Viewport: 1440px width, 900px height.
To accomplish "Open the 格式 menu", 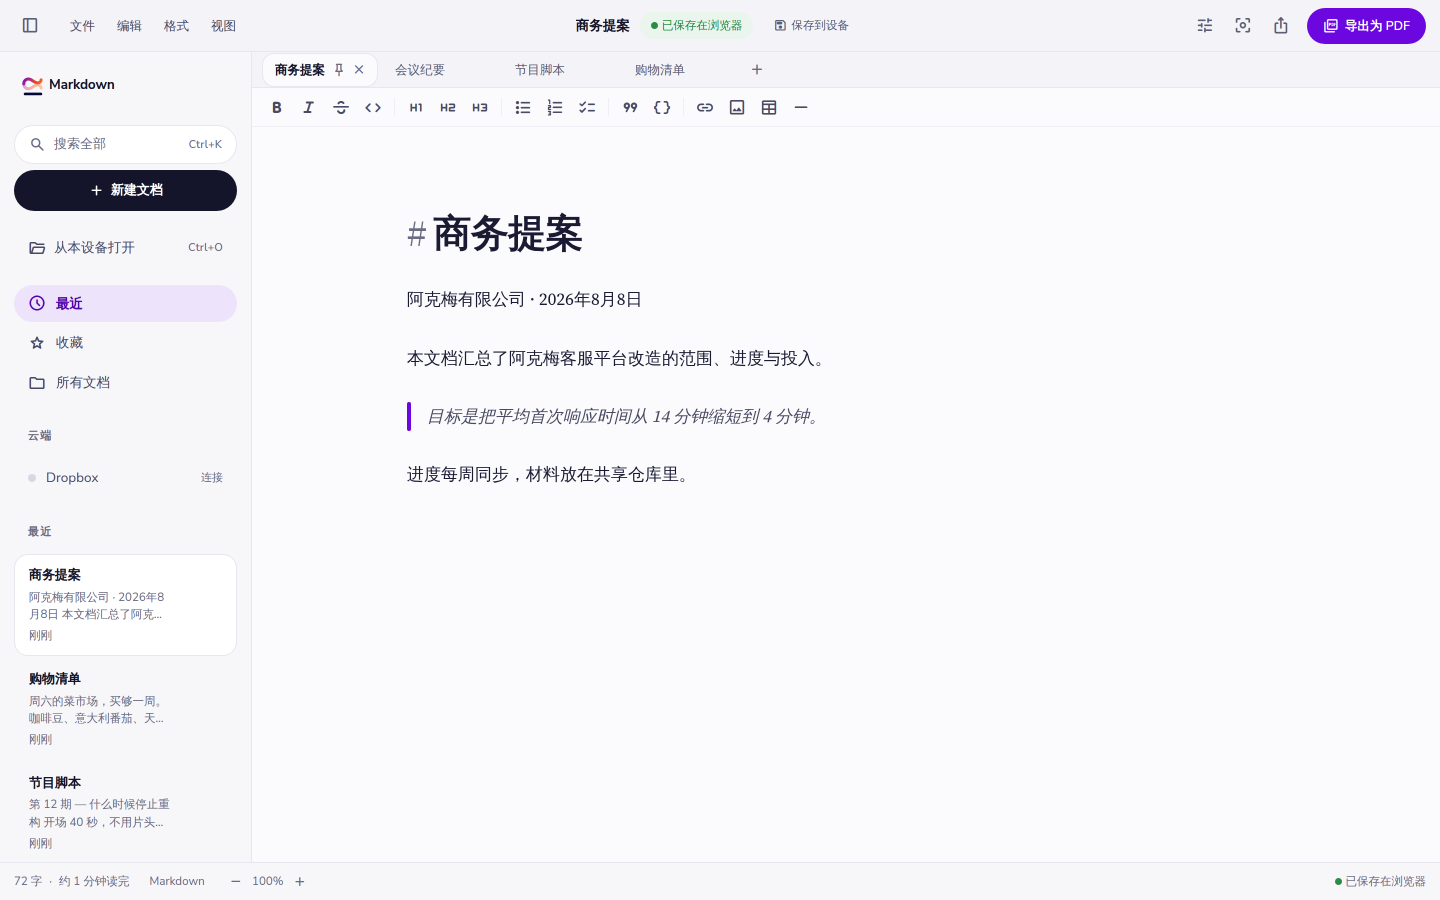I will coord(176,26).
